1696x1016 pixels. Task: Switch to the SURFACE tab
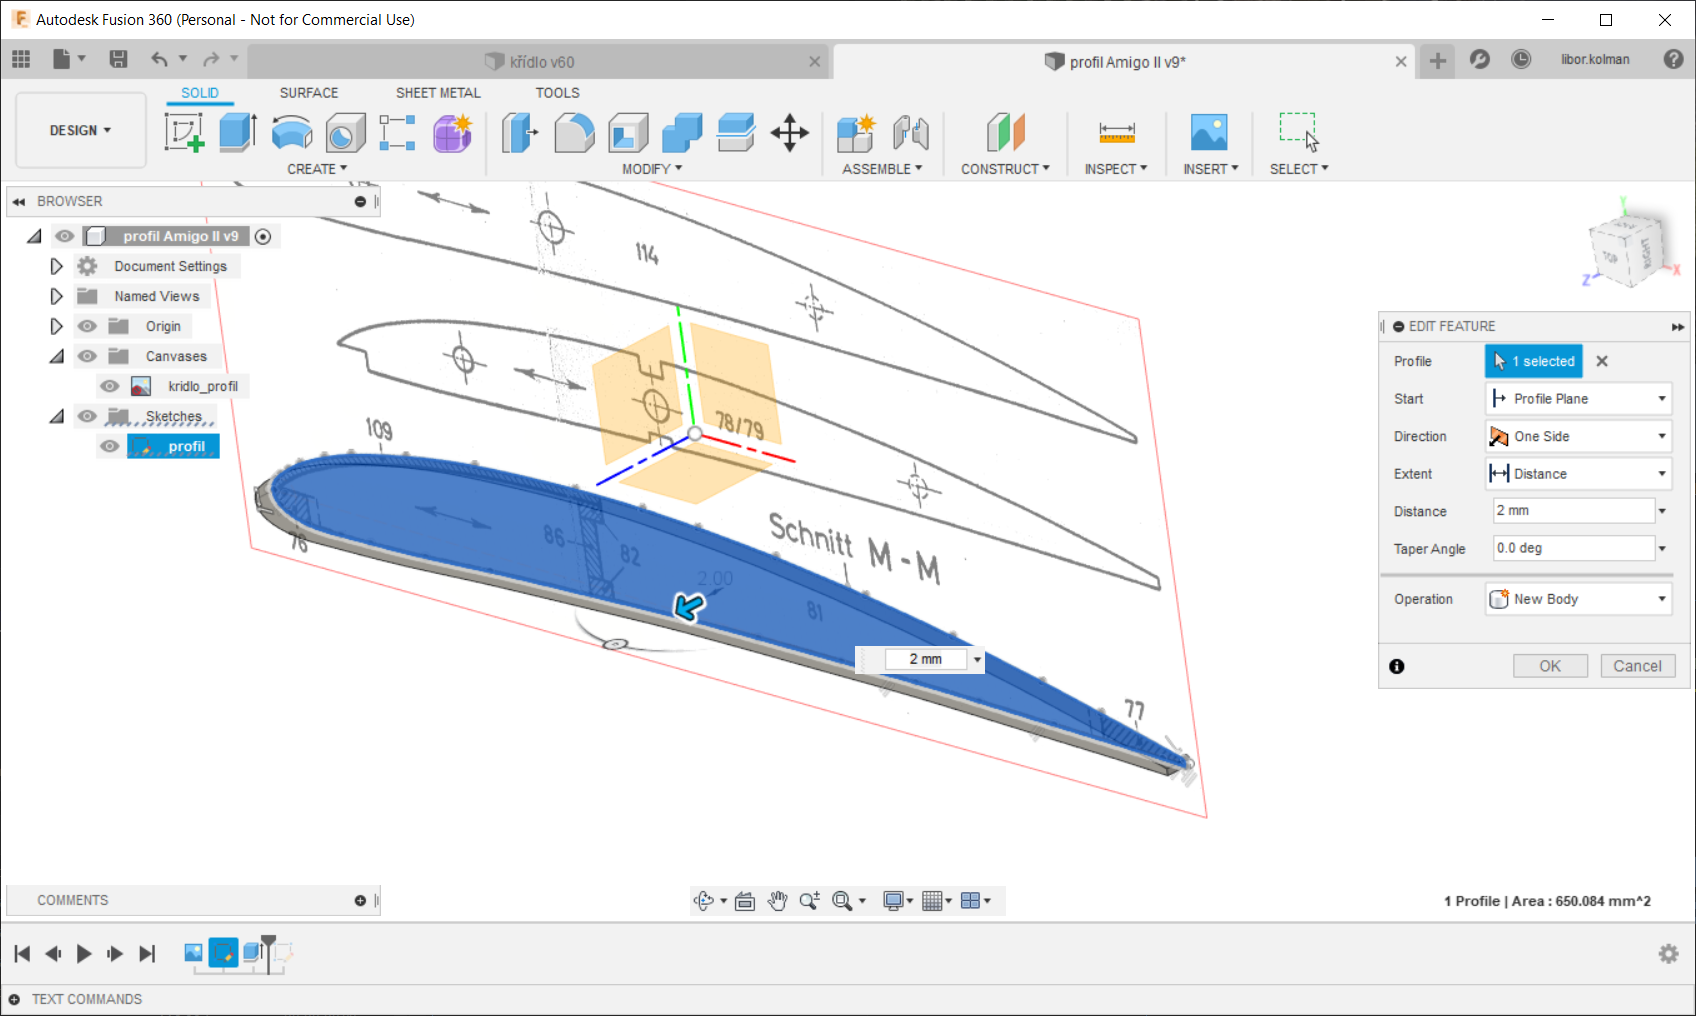[x=308, y=93]
